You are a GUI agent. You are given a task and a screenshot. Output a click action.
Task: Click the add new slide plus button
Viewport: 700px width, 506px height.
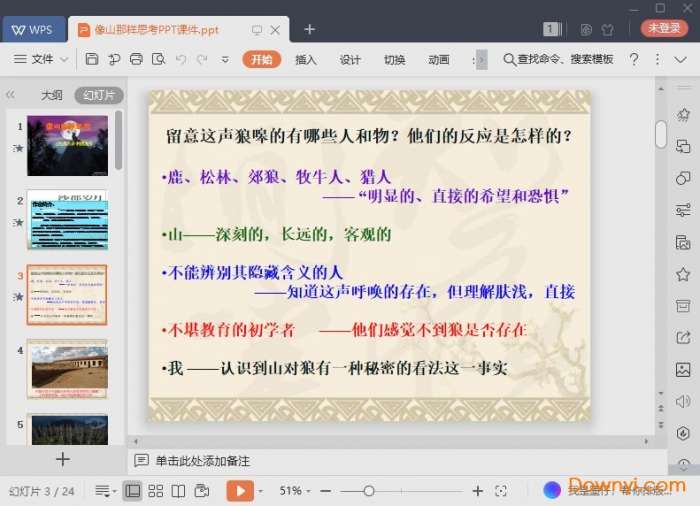click(x=63, y=459)
